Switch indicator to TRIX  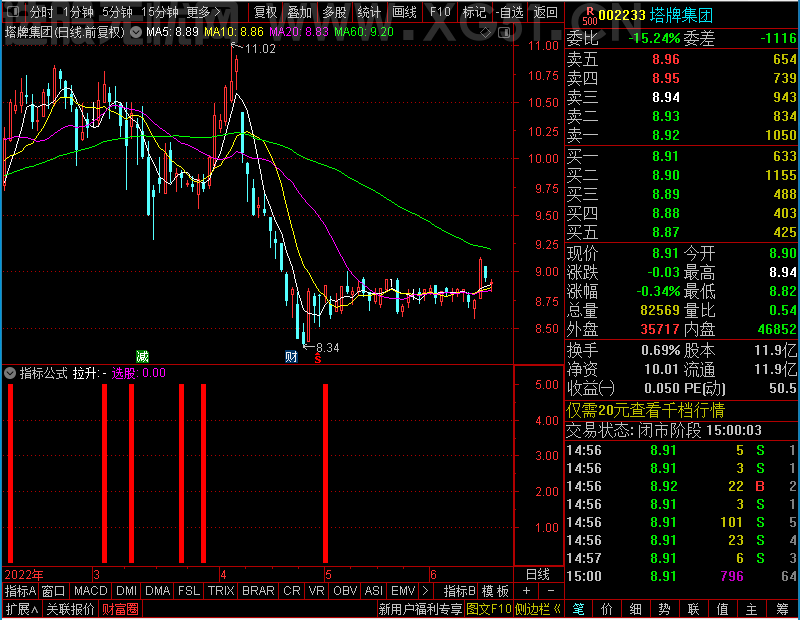pyautogui.click(x=221, y=591)
